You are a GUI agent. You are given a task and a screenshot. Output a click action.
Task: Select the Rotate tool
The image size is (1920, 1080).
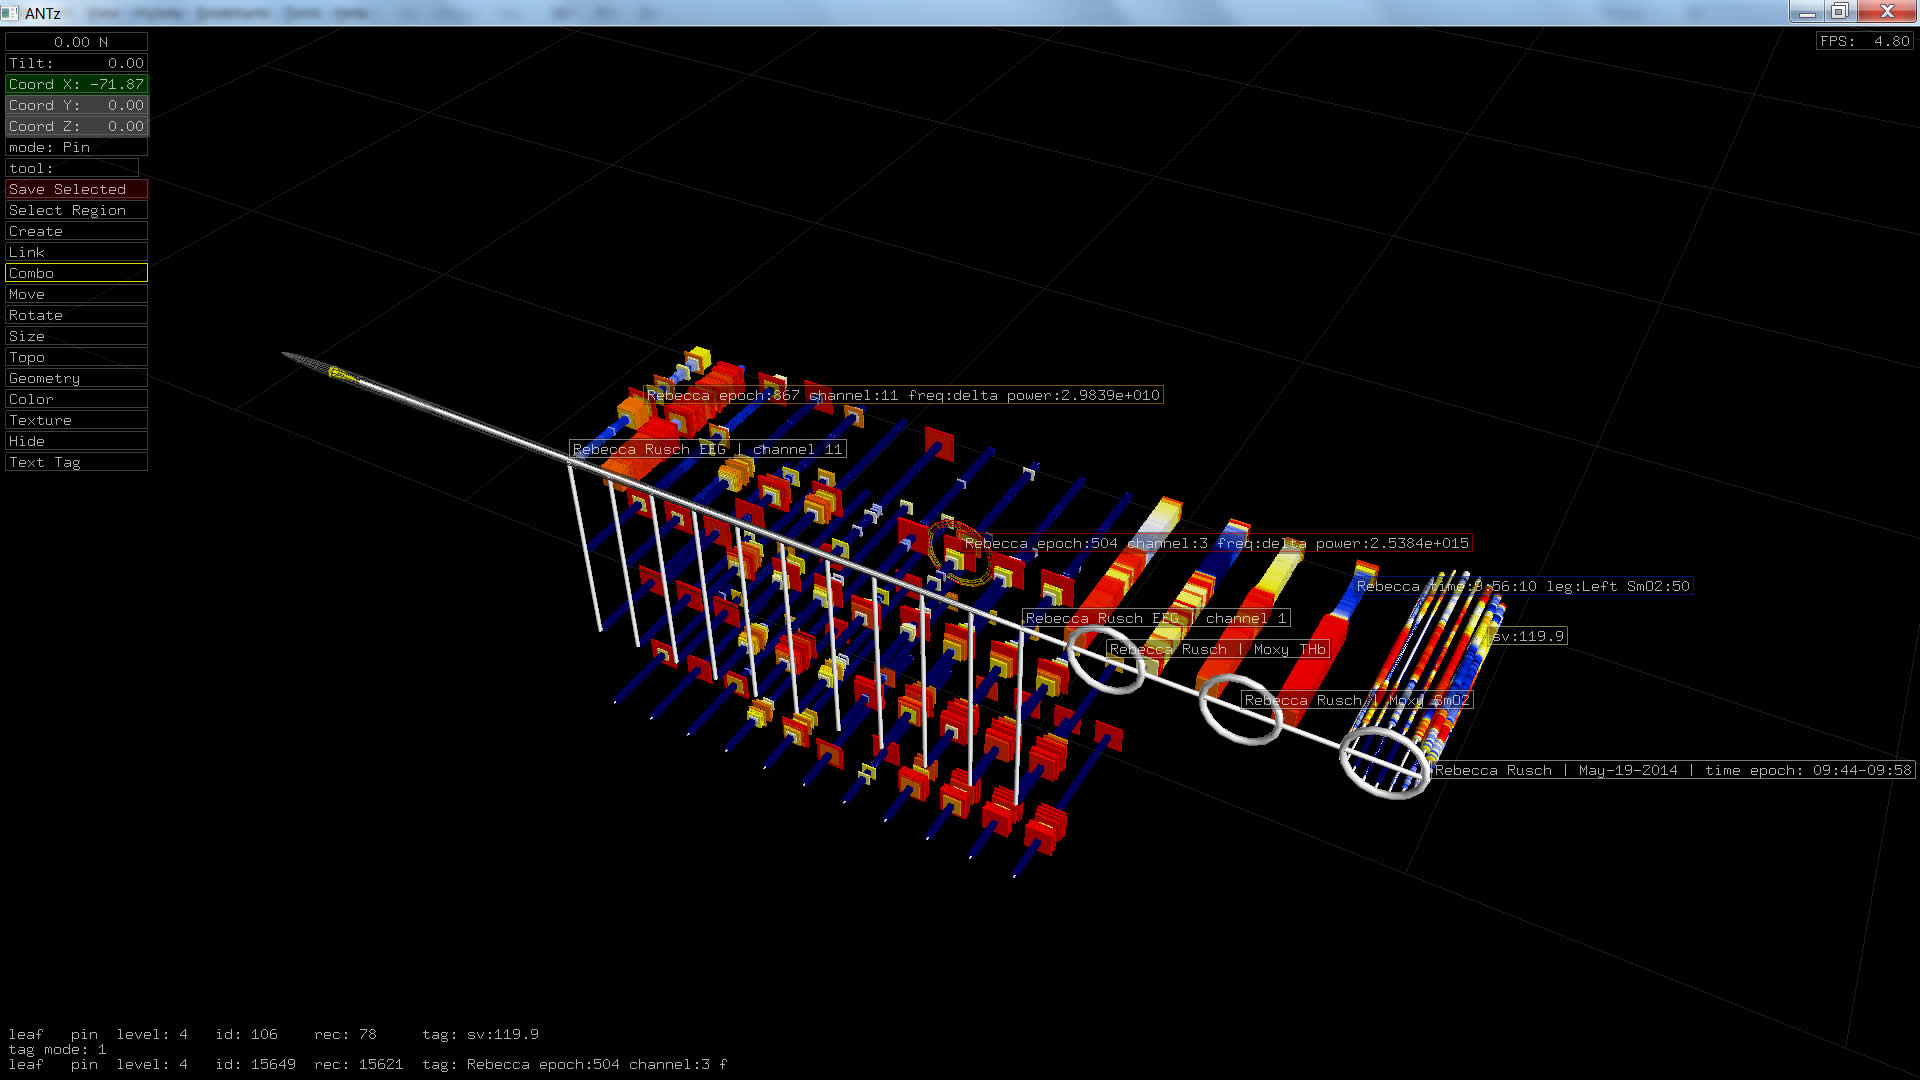76,315
